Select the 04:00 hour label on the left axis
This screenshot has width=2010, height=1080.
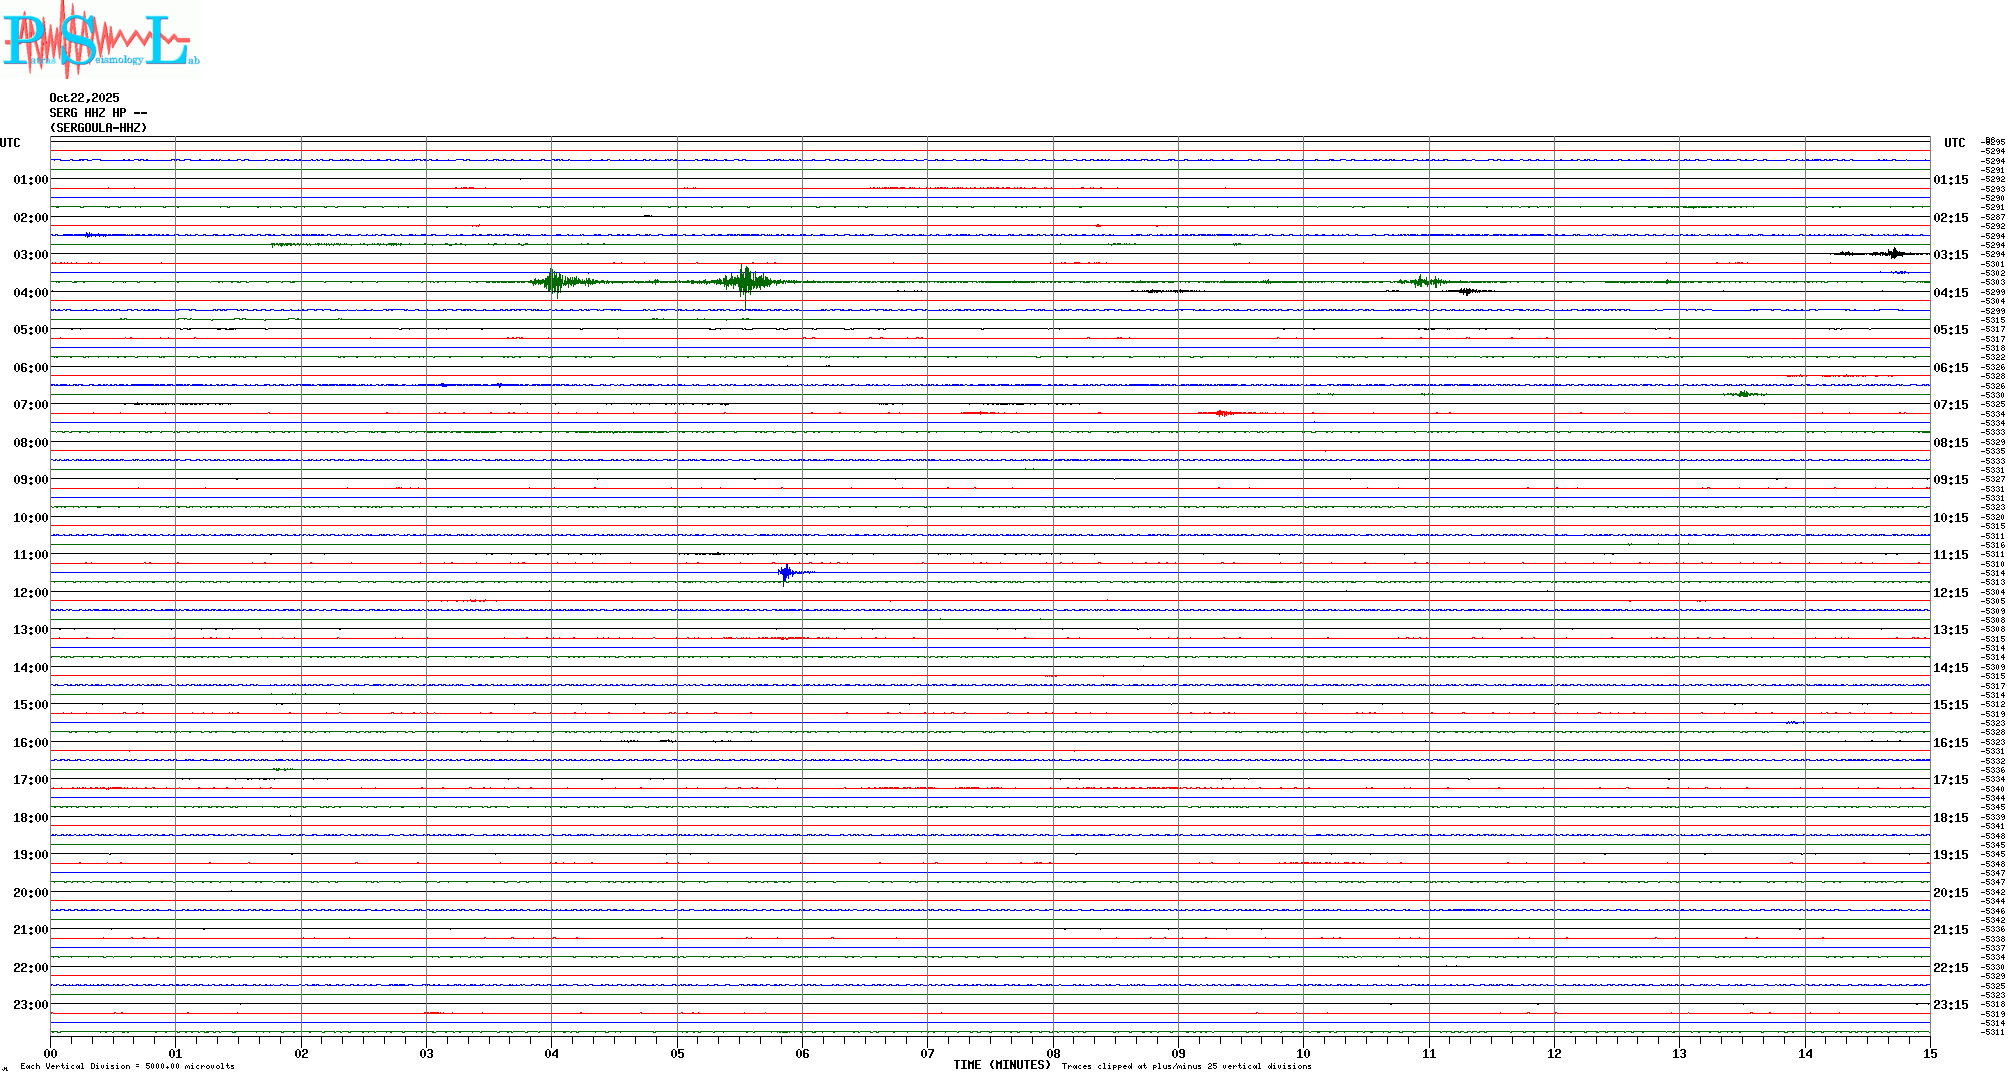31,293
